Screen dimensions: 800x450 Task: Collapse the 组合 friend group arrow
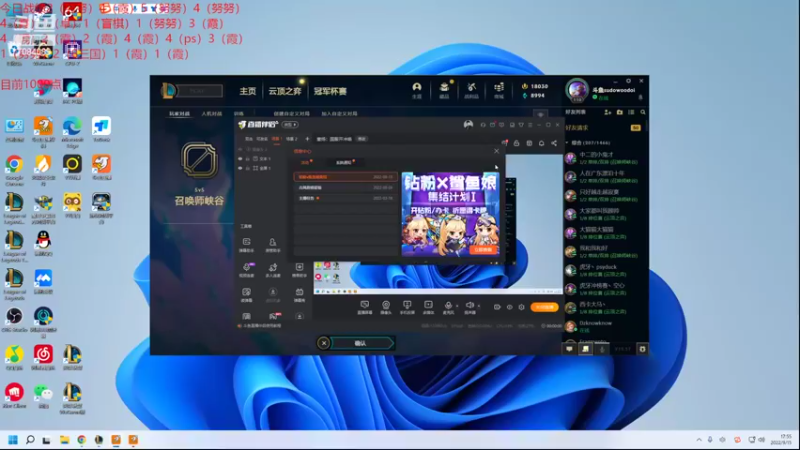click(x=567, y=143)
